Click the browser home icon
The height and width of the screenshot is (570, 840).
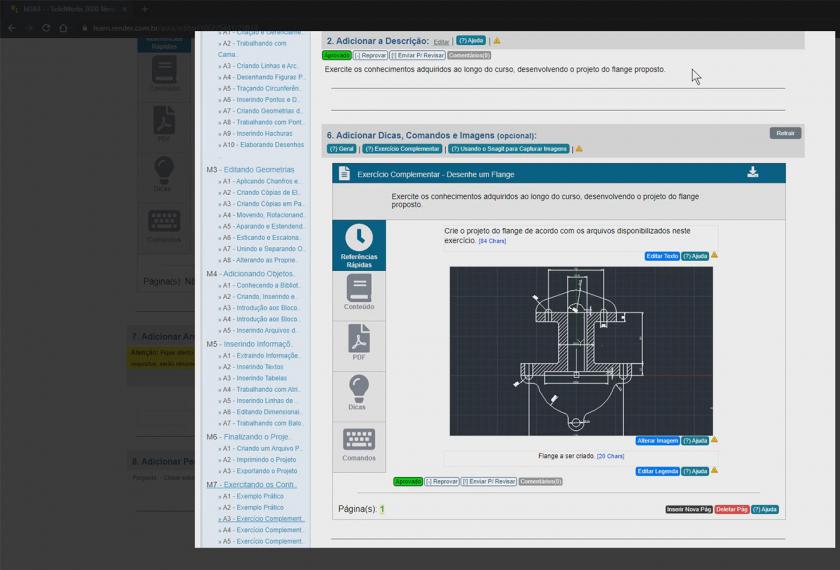click(63, 28)
